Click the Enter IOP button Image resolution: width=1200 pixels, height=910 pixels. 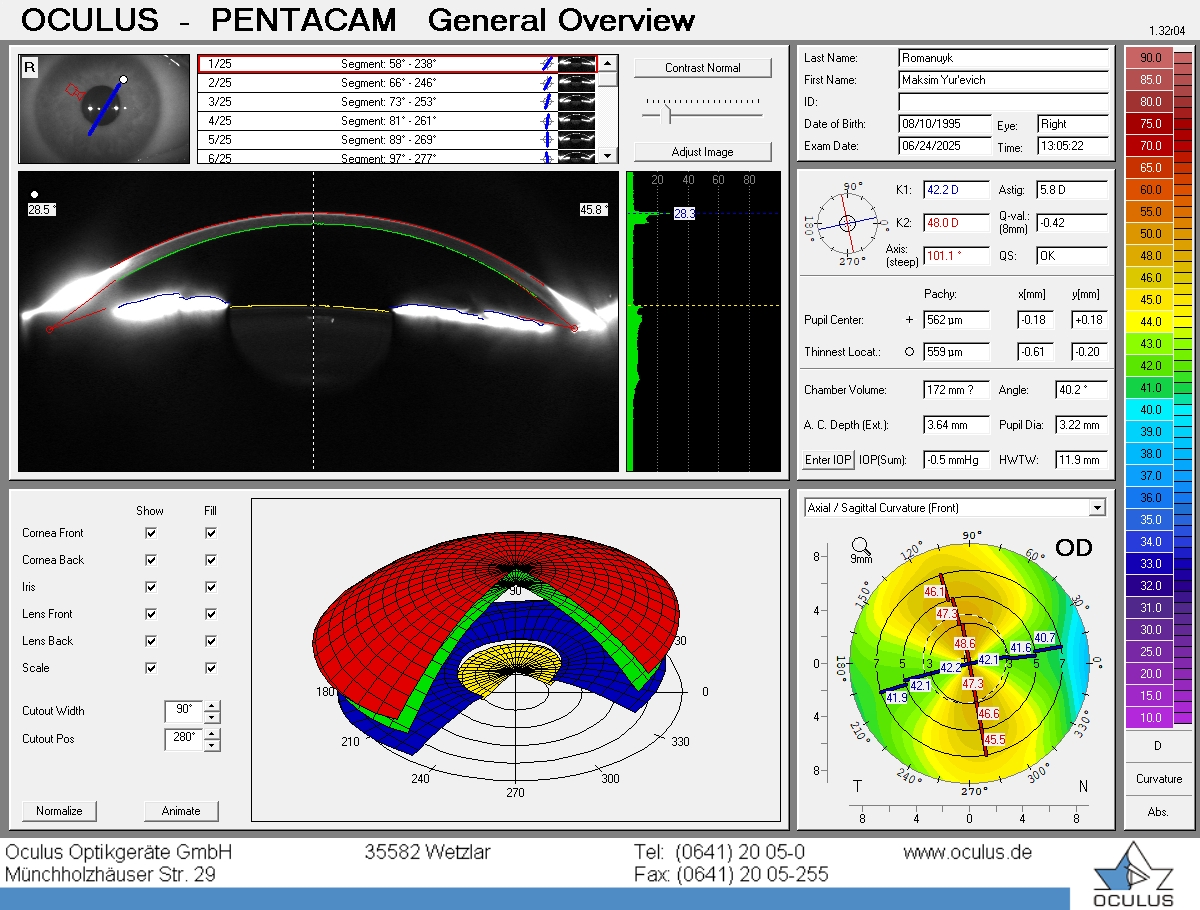828,460
